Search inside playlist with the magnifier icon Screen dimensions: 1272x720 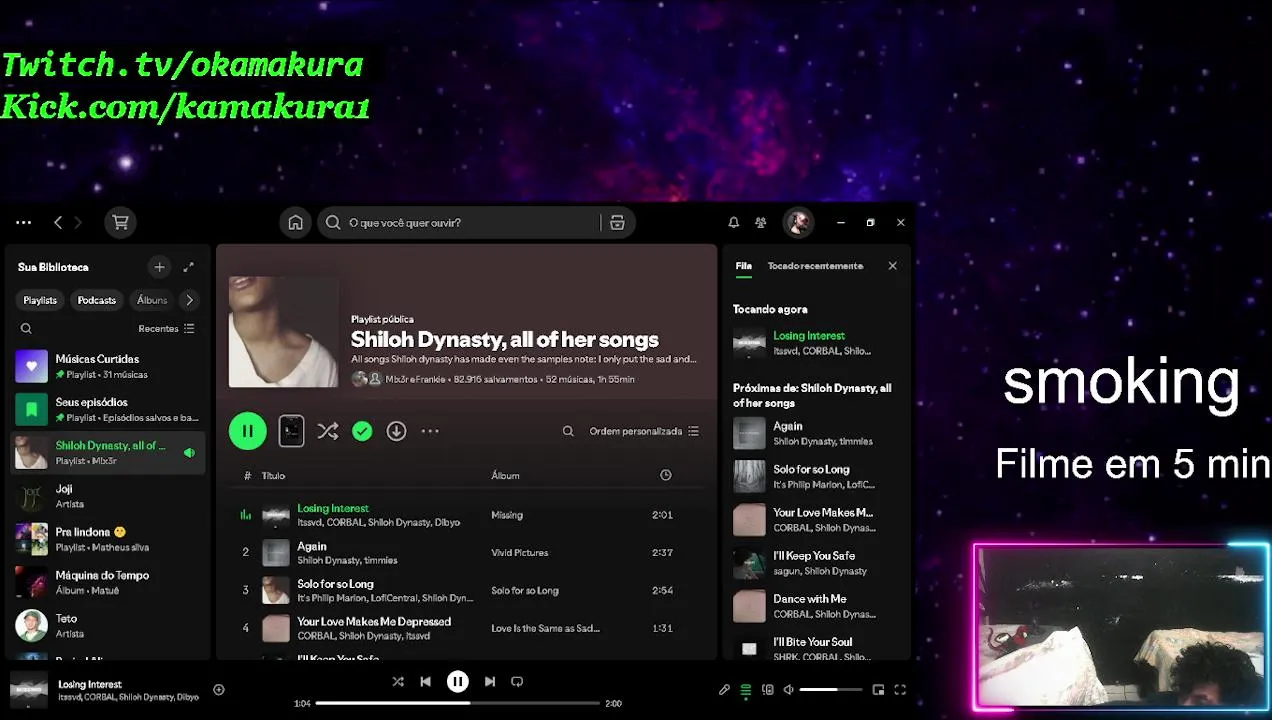point(568,431)
